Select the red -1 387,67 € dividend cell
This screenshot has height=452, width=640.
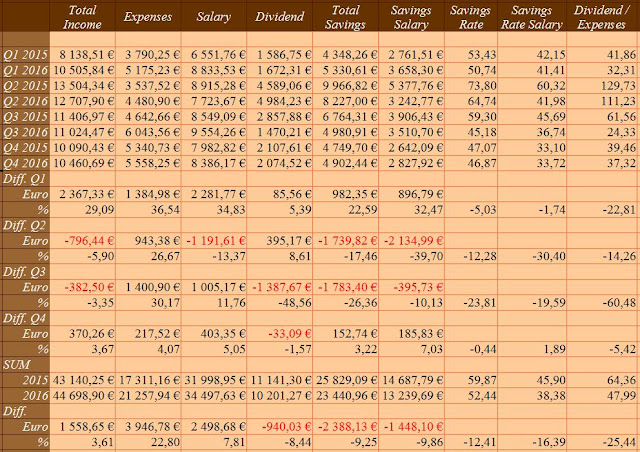(x=280, y=287)
